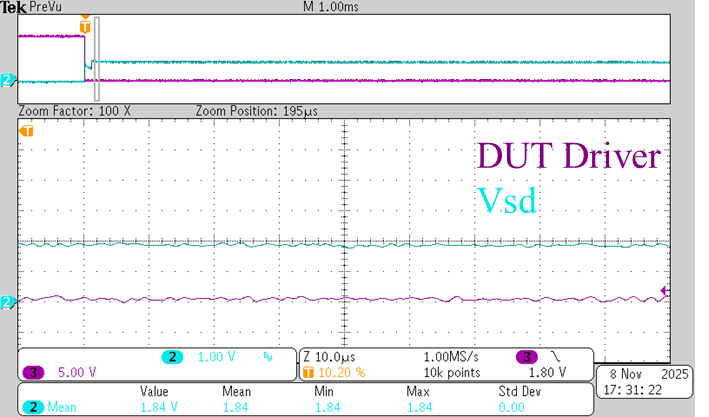Image resolution: width=709 pixels, height=417 pixels.
Task: Click the orange trigger marker in zoom view
Action: 27,131
